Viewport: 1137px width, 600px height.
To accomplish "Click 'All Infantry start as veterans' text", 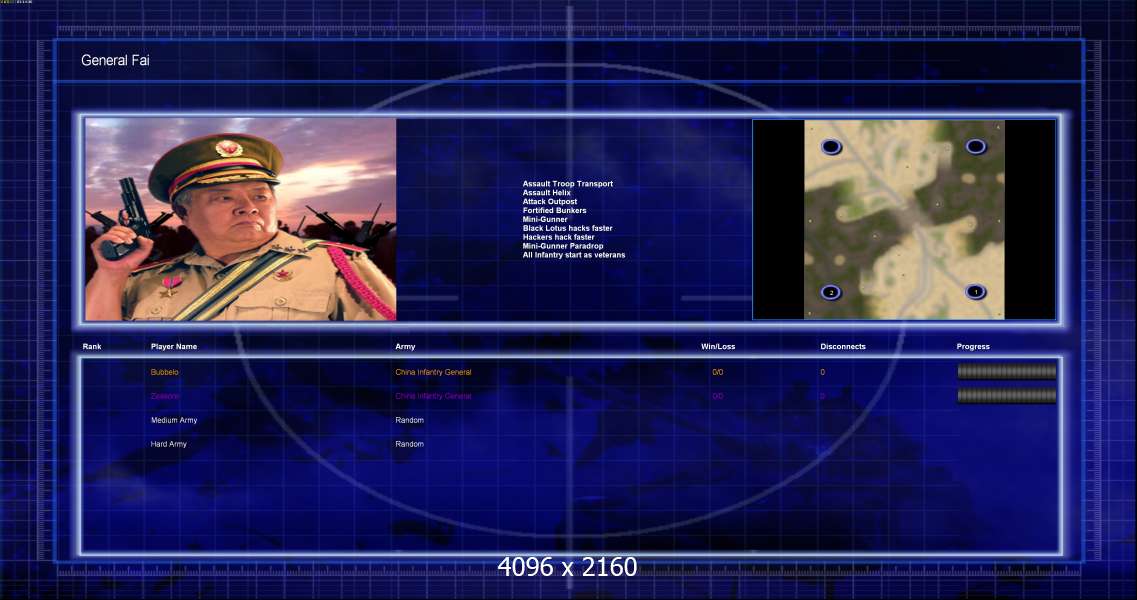I will point(574,255).
